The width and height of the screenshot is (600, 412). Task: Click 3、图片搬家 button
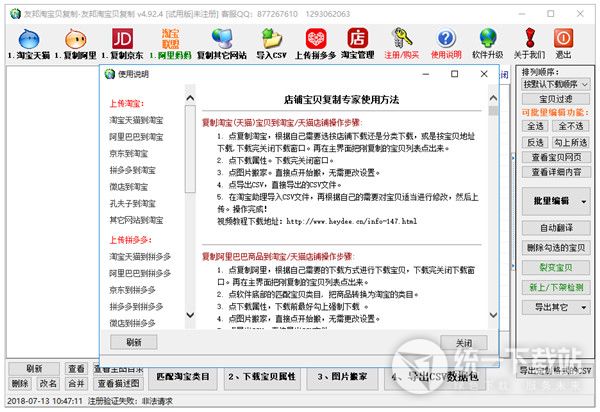[x=342, y=377]
